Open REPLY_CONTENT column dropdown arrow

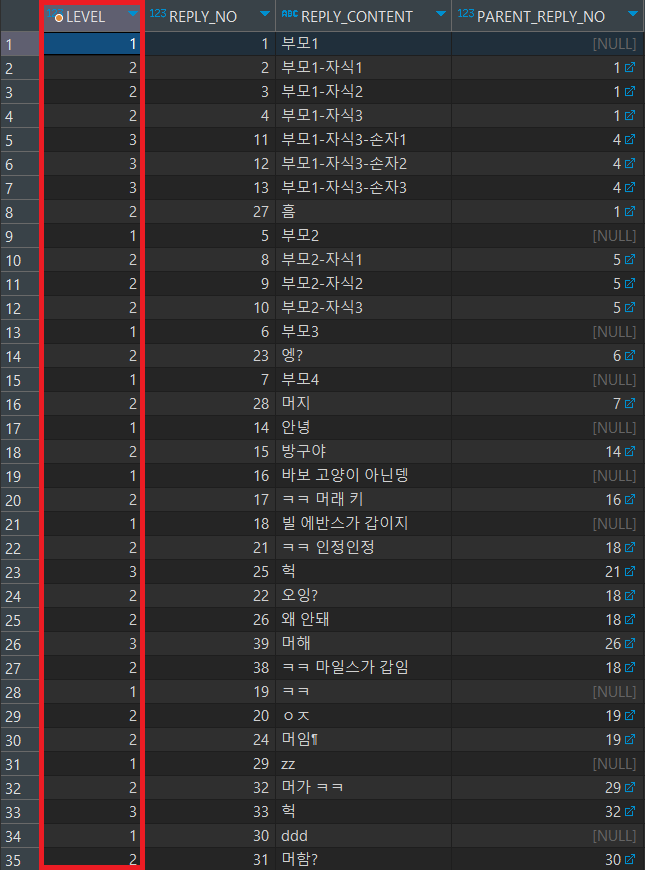tap(441, 13)
